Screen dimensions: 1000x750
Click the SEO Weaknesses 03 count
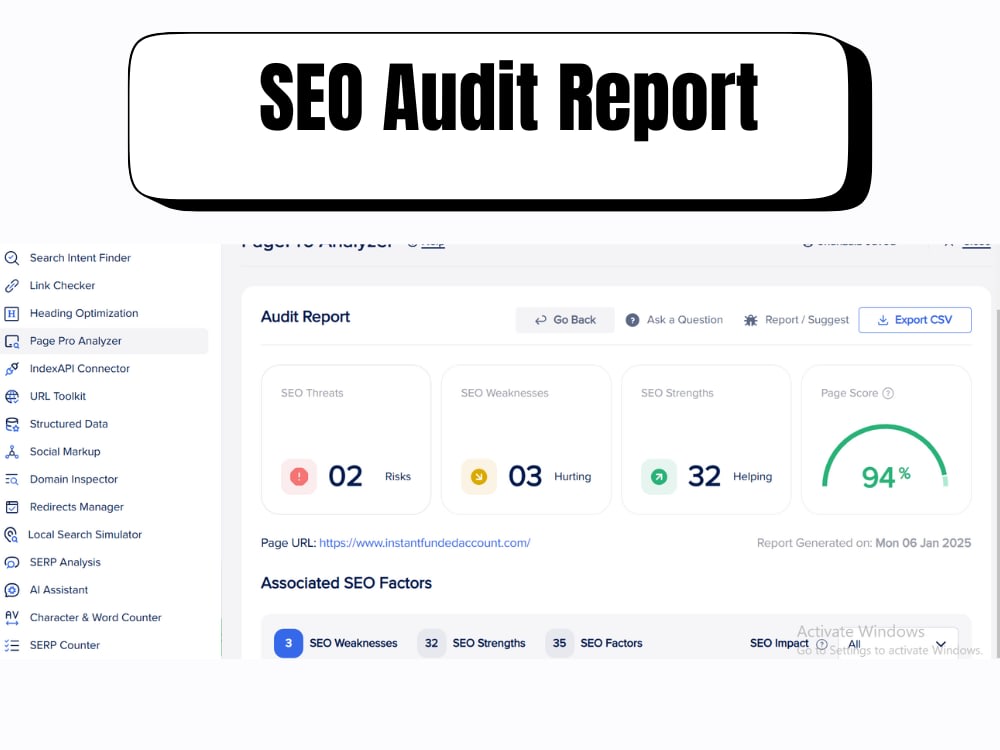[x=525, y=476]
